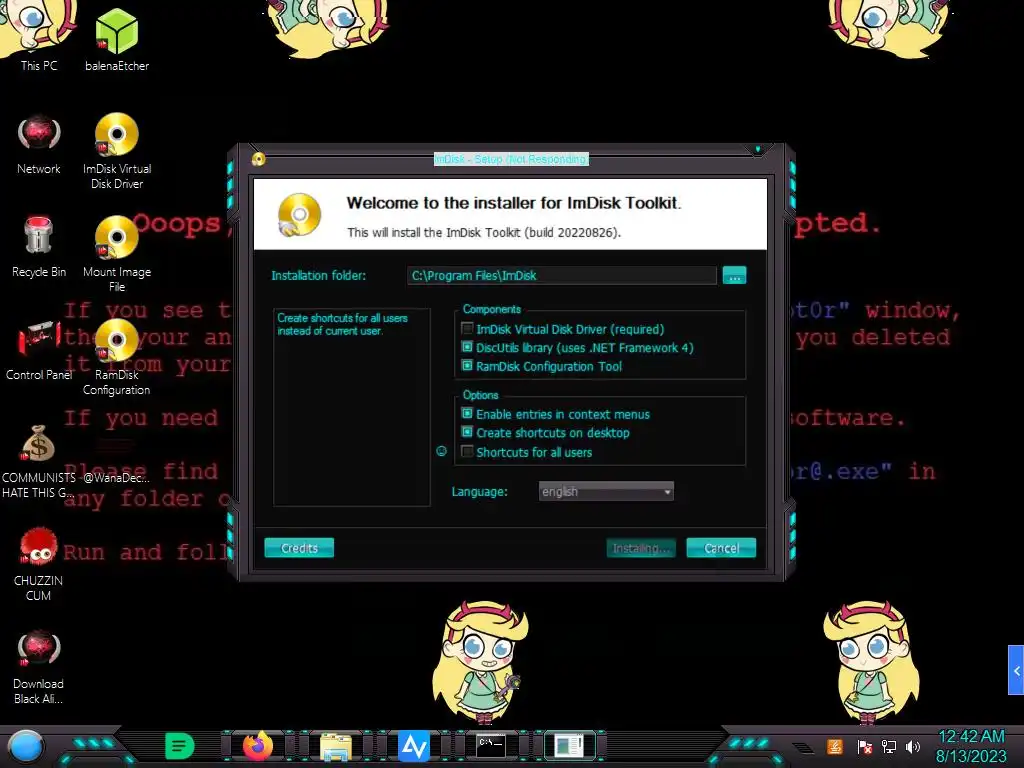Click the ImDisk - Setup title bar text
The image size is (1024, 768).
[511, 159]
